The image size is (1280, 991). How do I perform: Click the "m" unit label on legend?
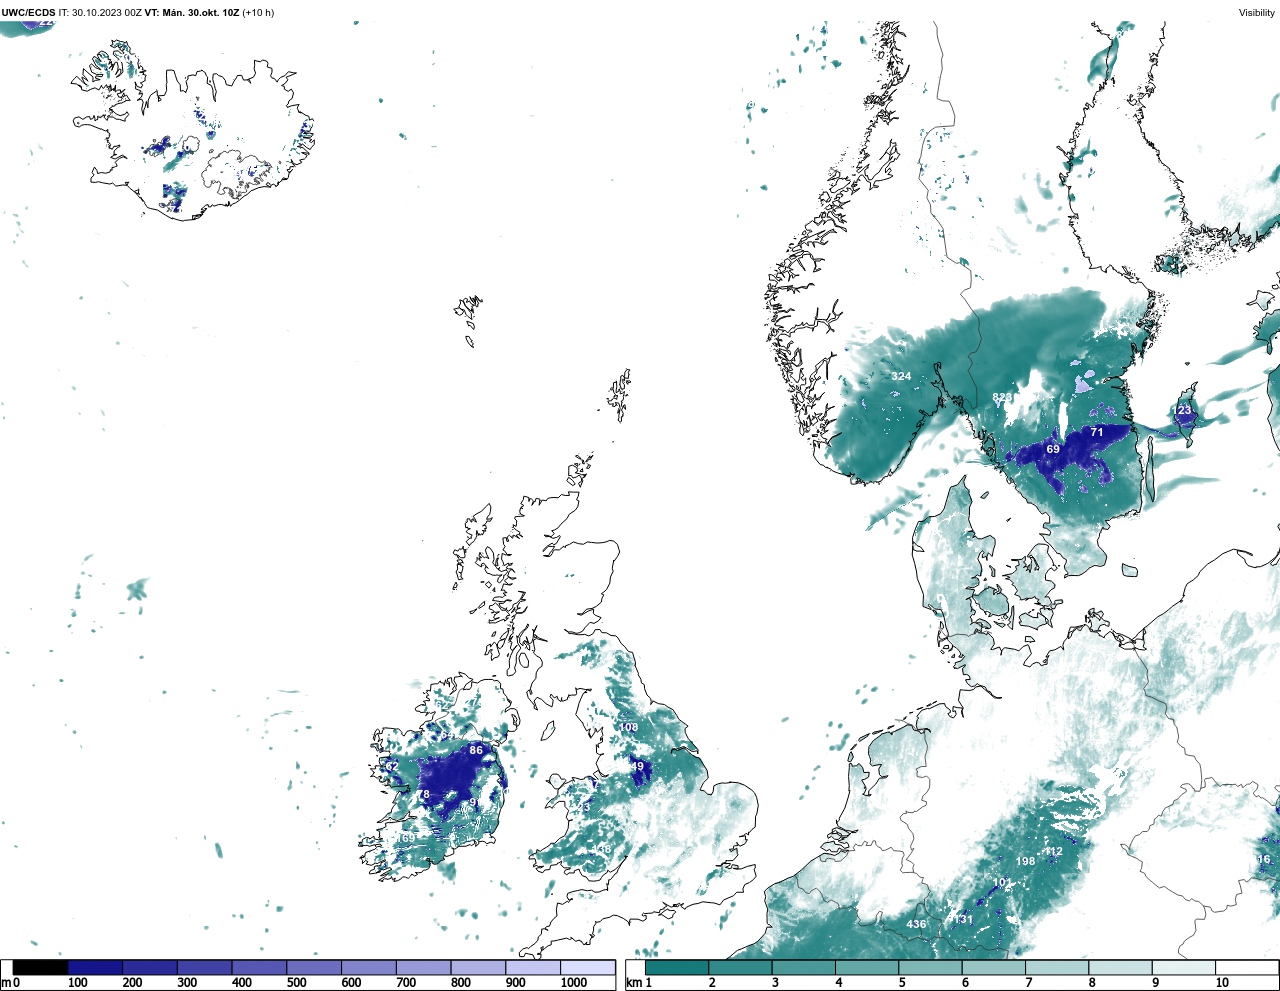(x=6, y=983)
